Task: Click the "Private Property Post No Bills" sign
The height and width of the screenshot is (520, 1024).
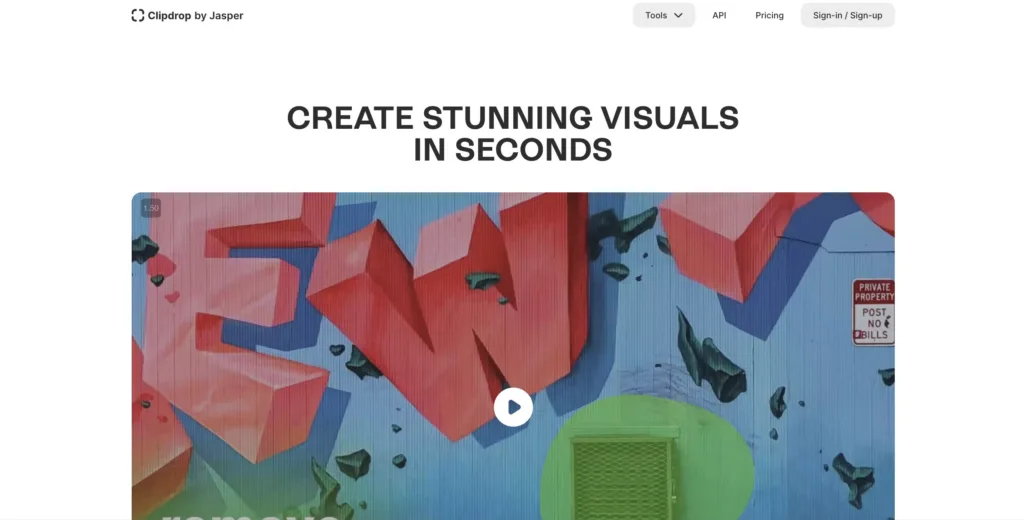Action: pyautogui.click(x=873, y=312)
